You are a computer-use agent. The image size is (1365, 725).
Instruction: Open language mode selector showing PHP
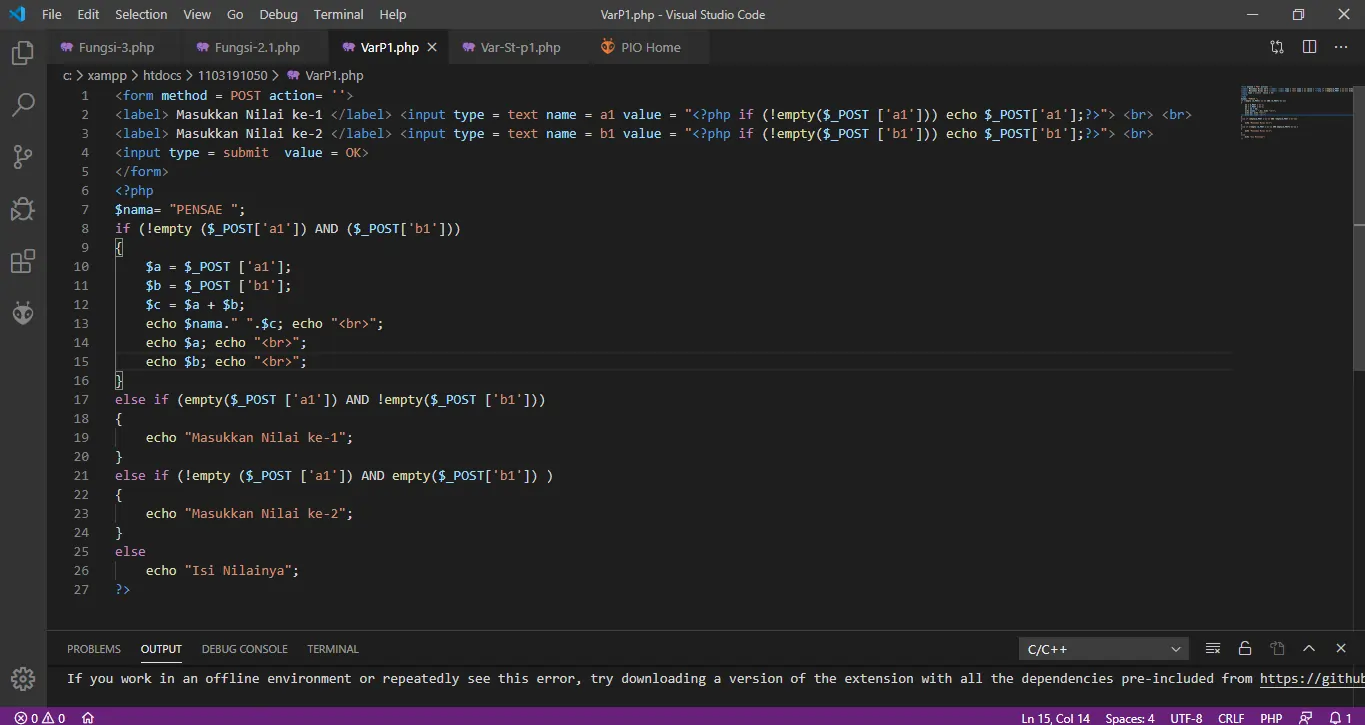click(x=1271, y=717)
